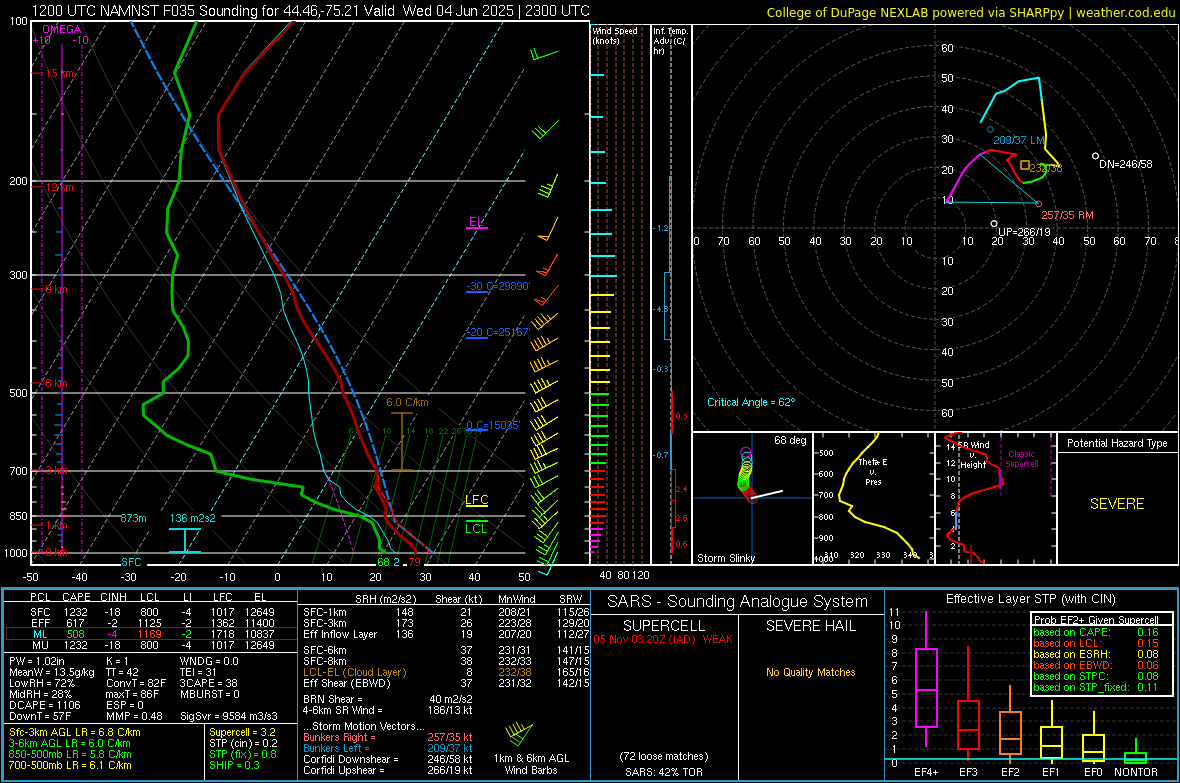This screenshot has width=1180, height=783.
Task: Select the yellow LFC level label
Action: pyautogui.click(x=476, y=500)
